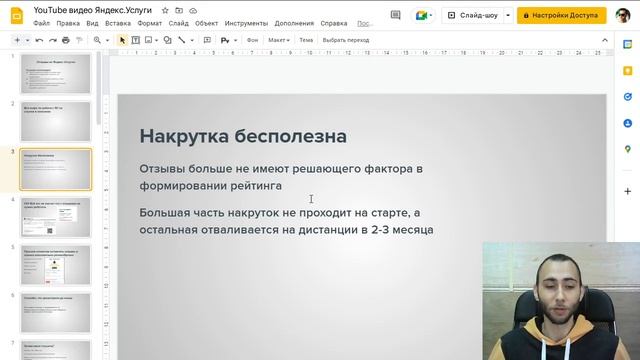Open zoom level dropdown arrow
The width and height of the screenshot is (640, 360).
[x=107, y=40]
